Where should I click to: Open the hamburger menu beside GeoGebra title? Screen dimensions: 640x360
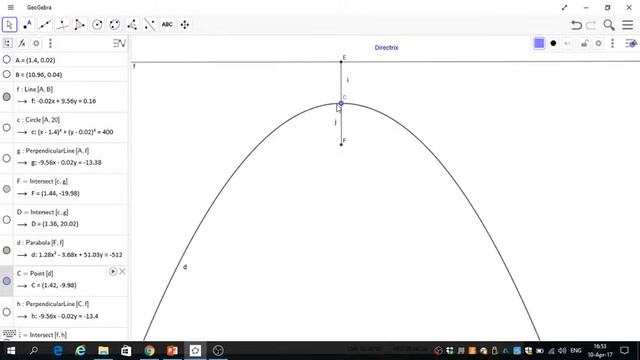click(x=11, y=7)
